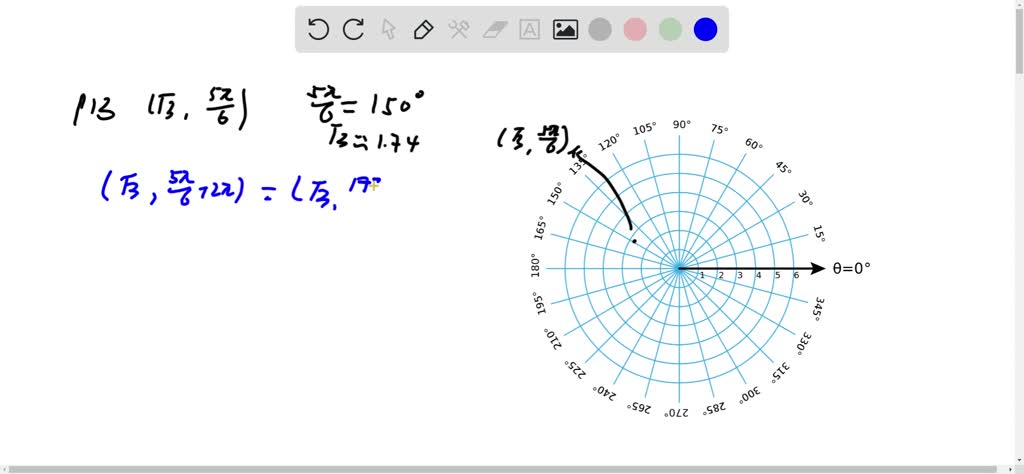Click the 150° label on the polar grid
Image resolution: width=1024 pixels, height=474 pixels.
coord(554,194)
